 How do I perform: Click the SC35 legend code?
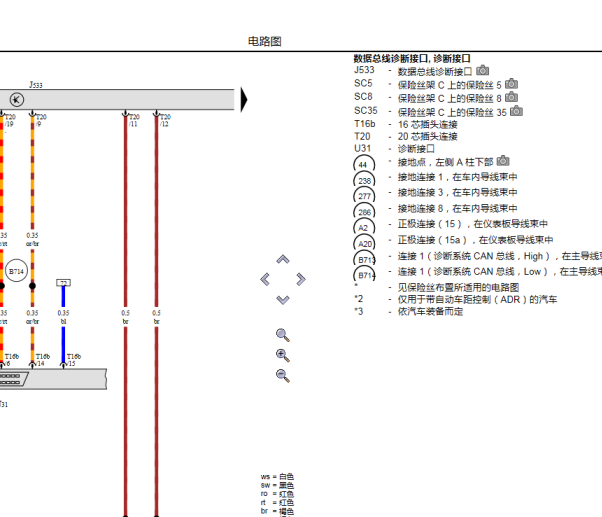[366, 111]
